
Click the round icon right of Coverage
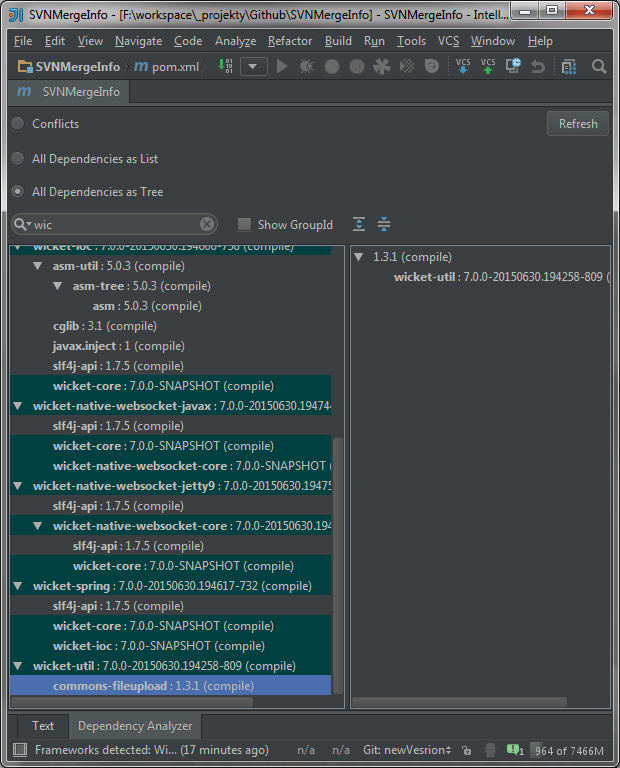click(x=357, y=66)
